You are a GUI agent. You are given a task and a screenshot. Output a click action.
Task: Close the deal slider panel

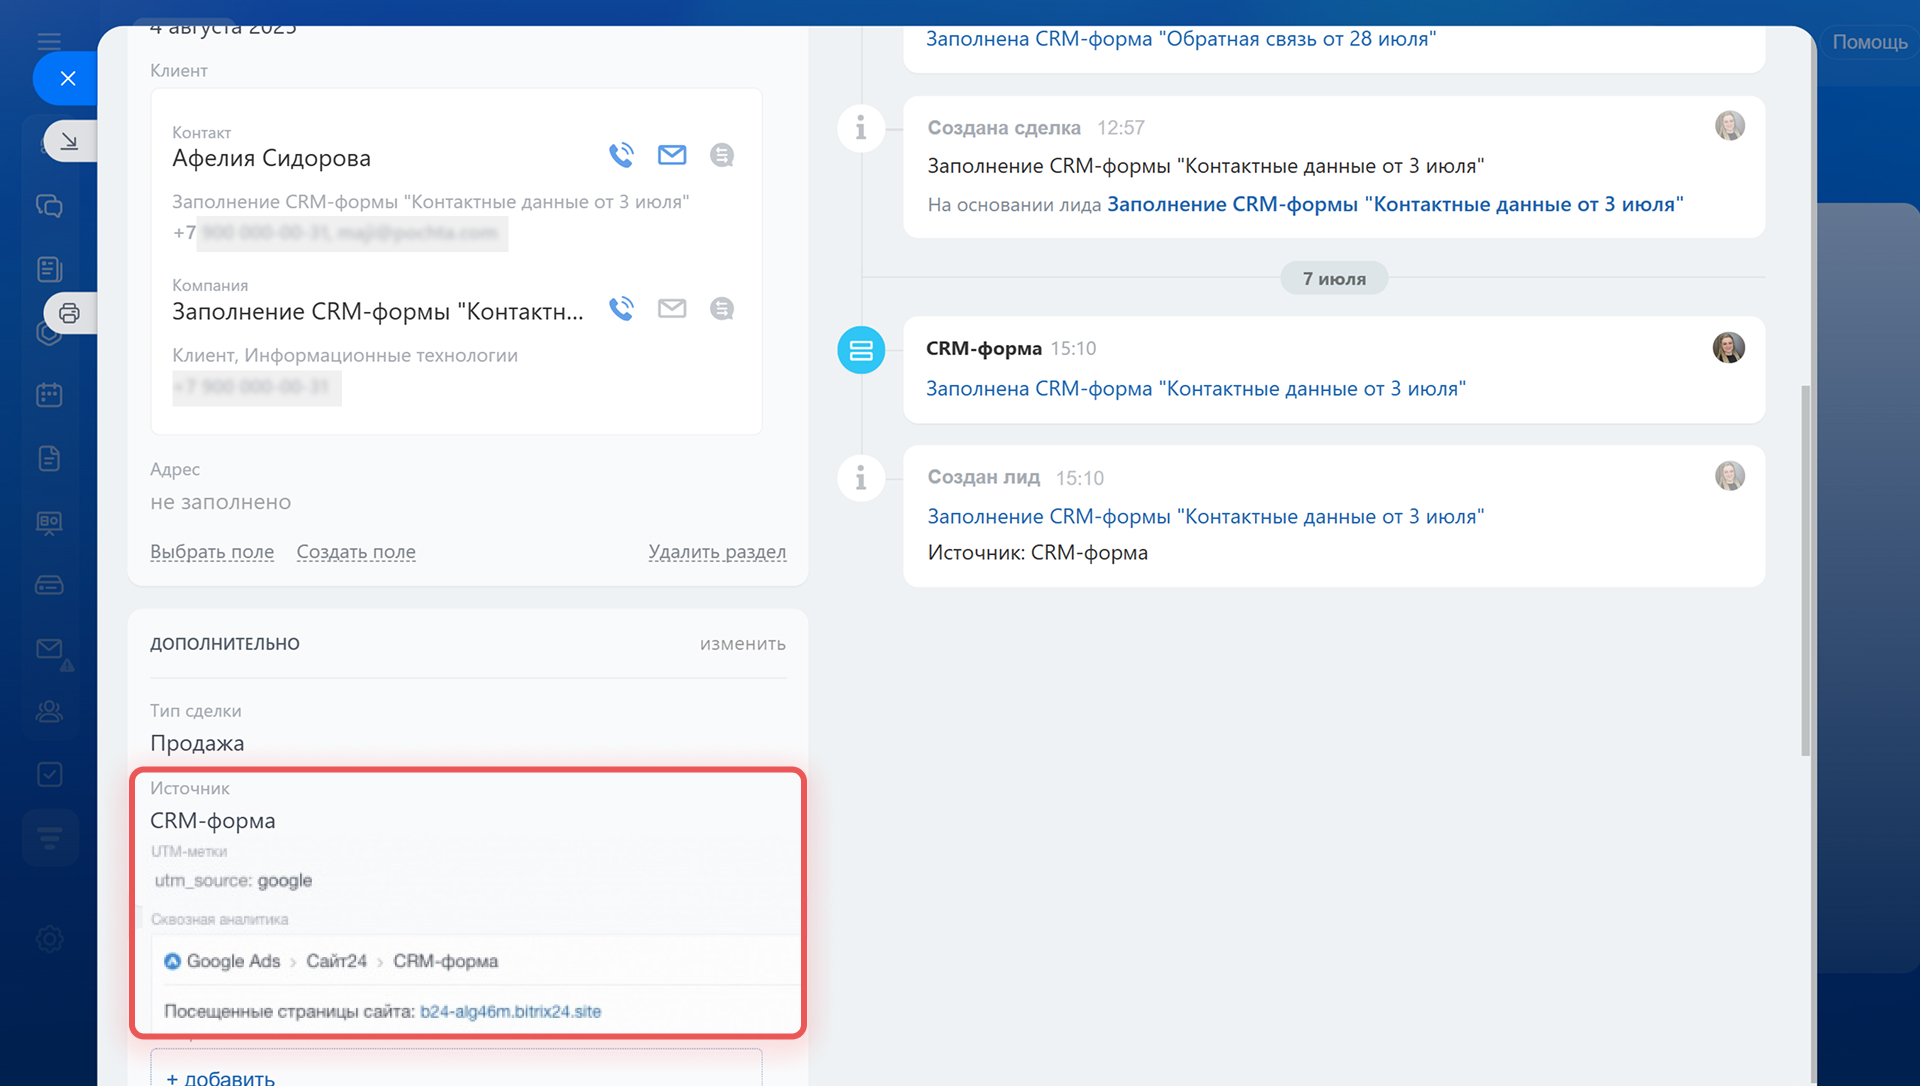[x=67, y=78]
